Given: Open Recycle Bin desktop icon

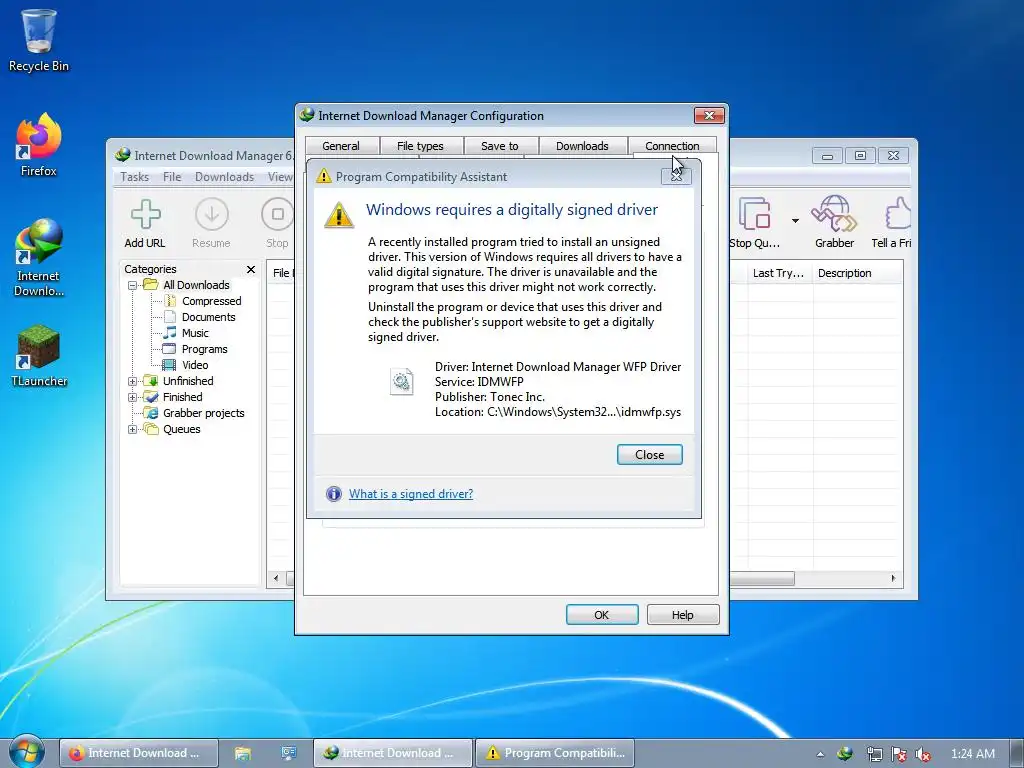Looking at the screenshot, I should click(39, 40).
